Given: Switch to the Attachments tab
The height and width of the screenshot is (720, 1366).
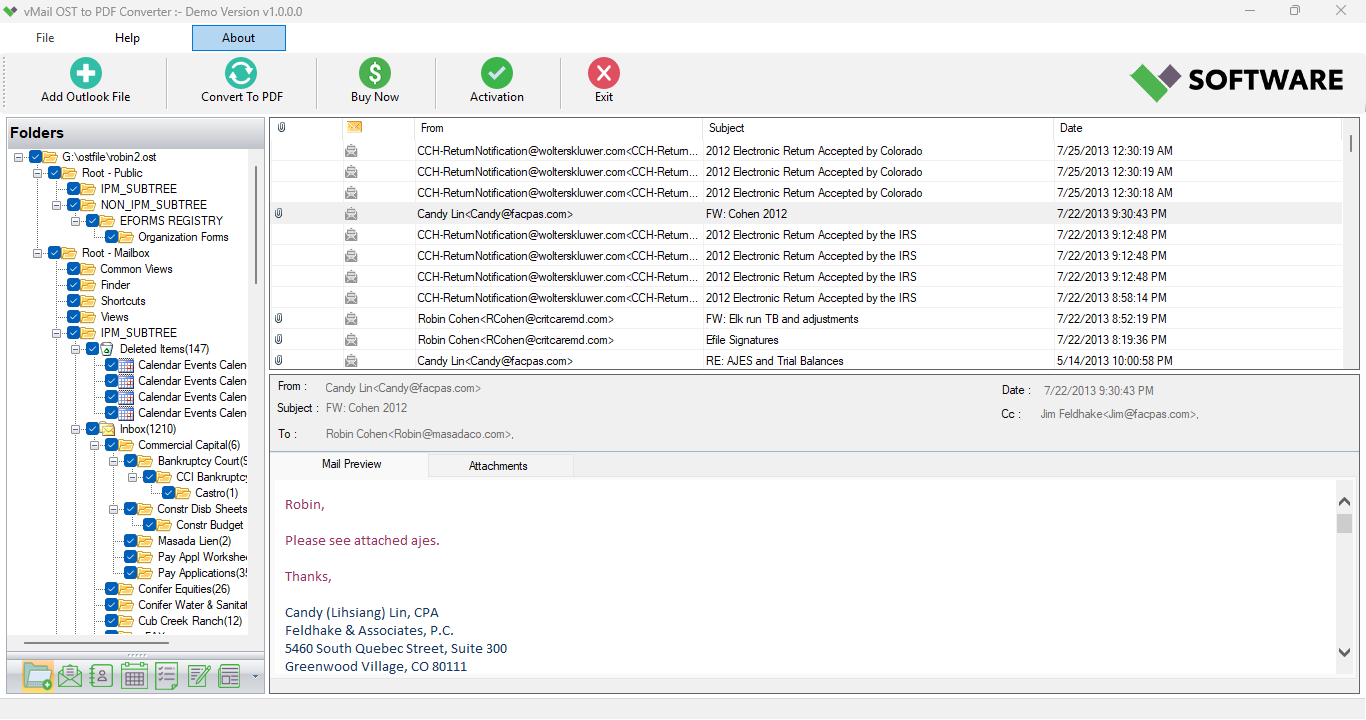Looking at the screenshot, I should [x=499, y=465].
